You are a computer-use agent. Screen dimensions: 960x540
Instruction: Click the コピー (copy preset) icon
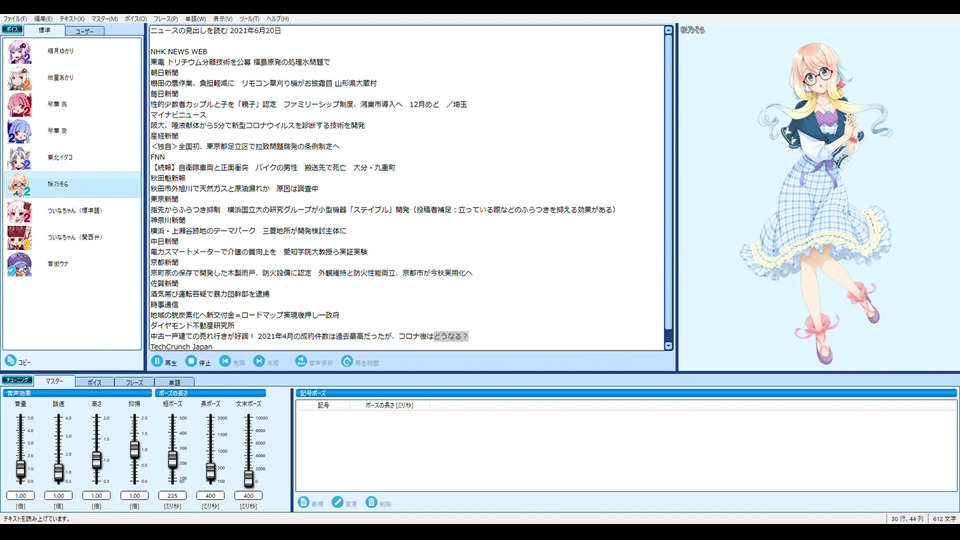click(10, 361)
